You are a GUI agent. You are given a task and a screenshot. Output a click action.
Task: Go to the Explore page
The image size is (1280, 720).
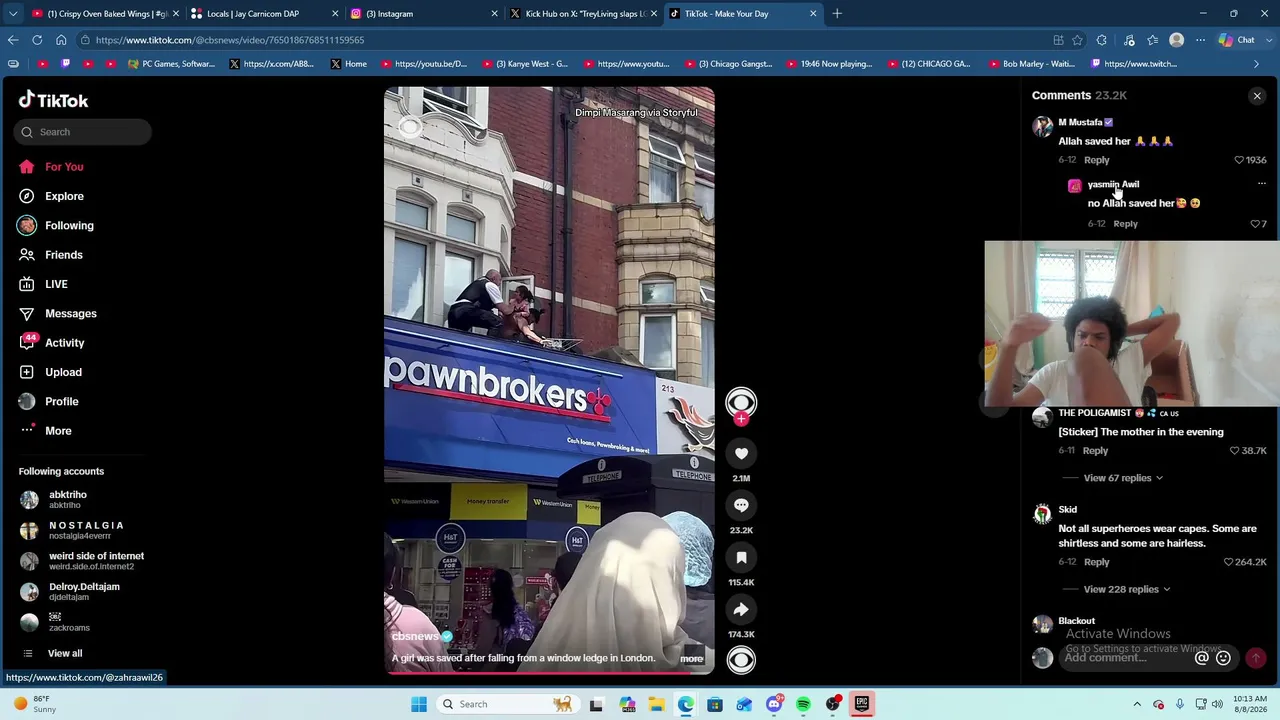click(64, 196)
